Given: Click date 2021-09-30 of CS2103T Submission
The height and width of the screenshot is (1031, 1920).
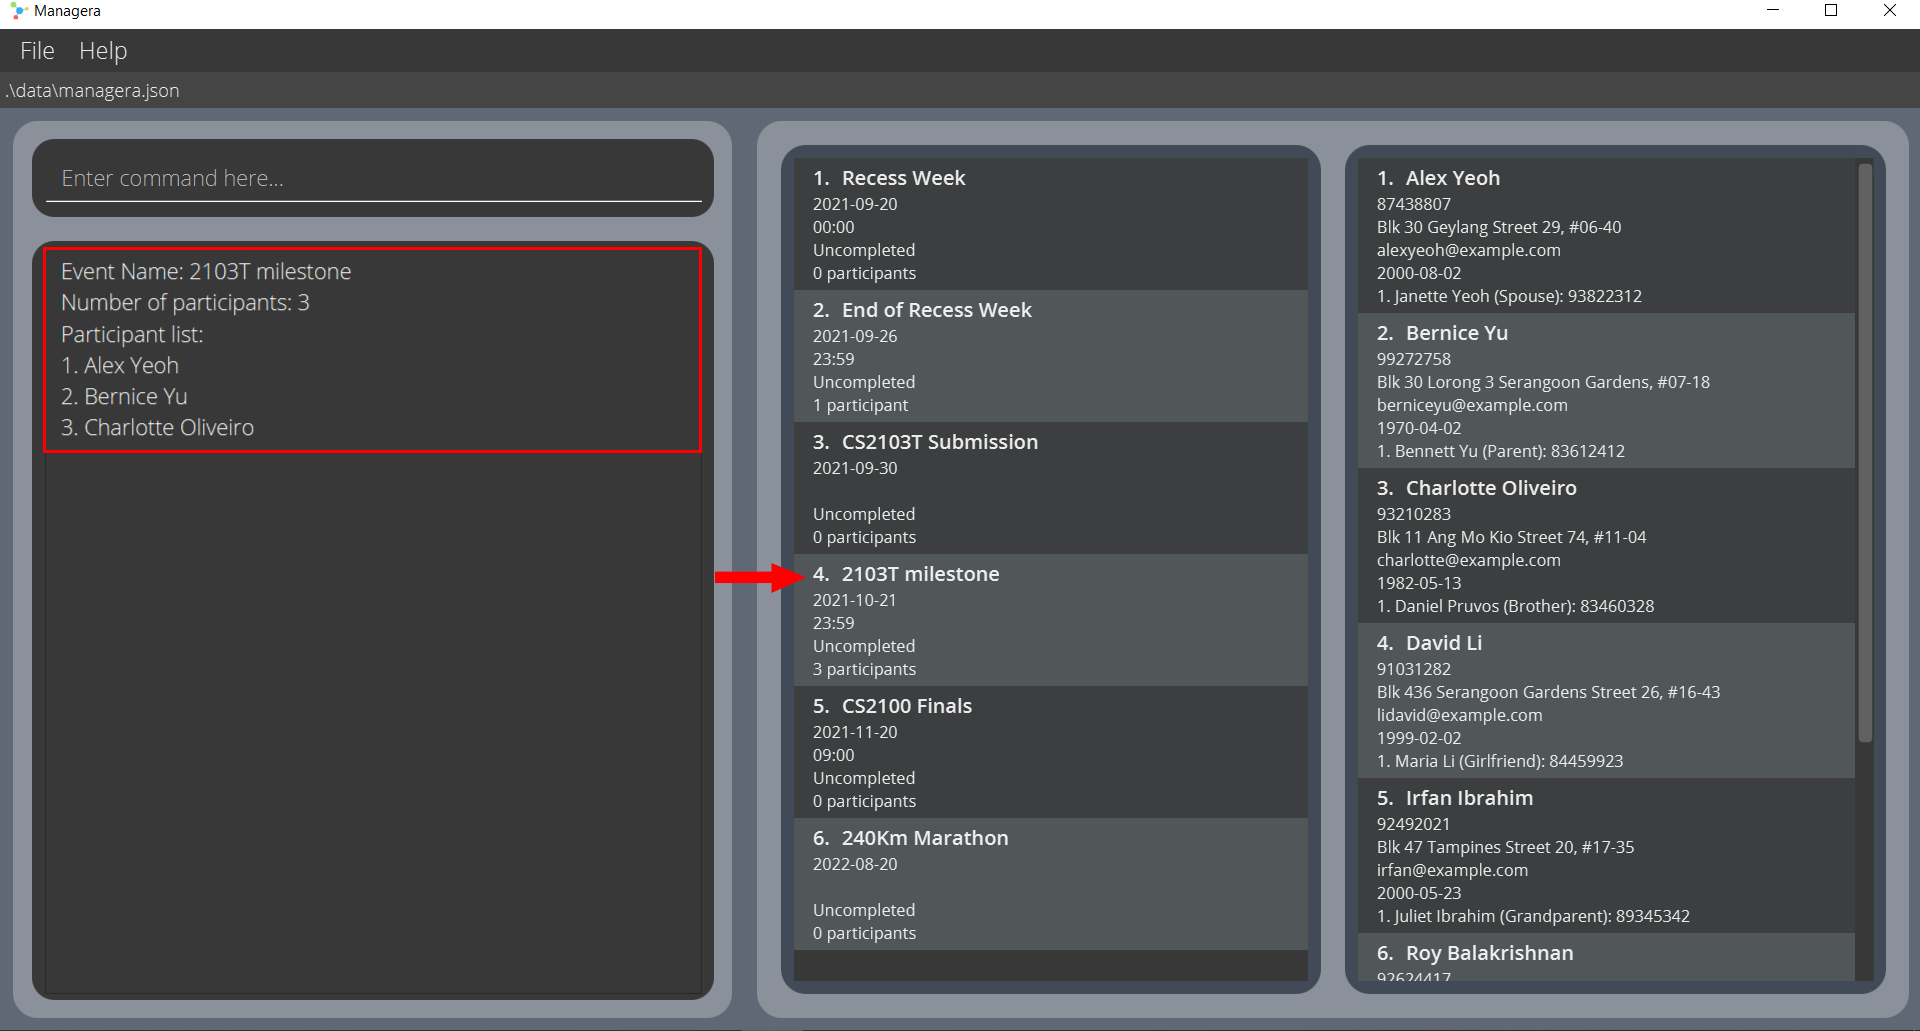Looking at the screenshot, I should [x=855, y=468].
